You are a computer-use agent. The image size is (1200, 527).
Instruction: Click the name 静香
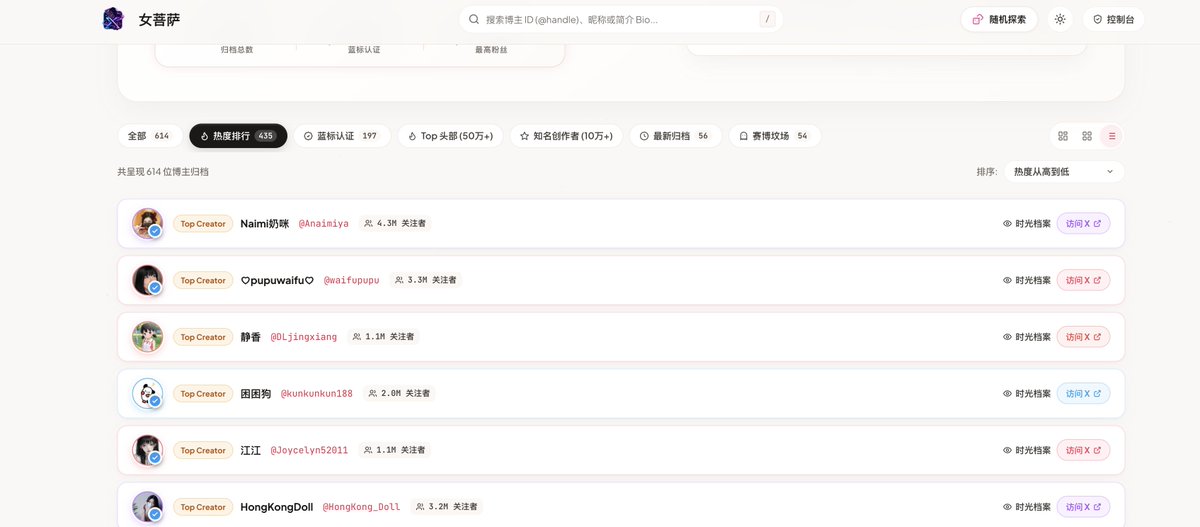click(x=251, y=337)
